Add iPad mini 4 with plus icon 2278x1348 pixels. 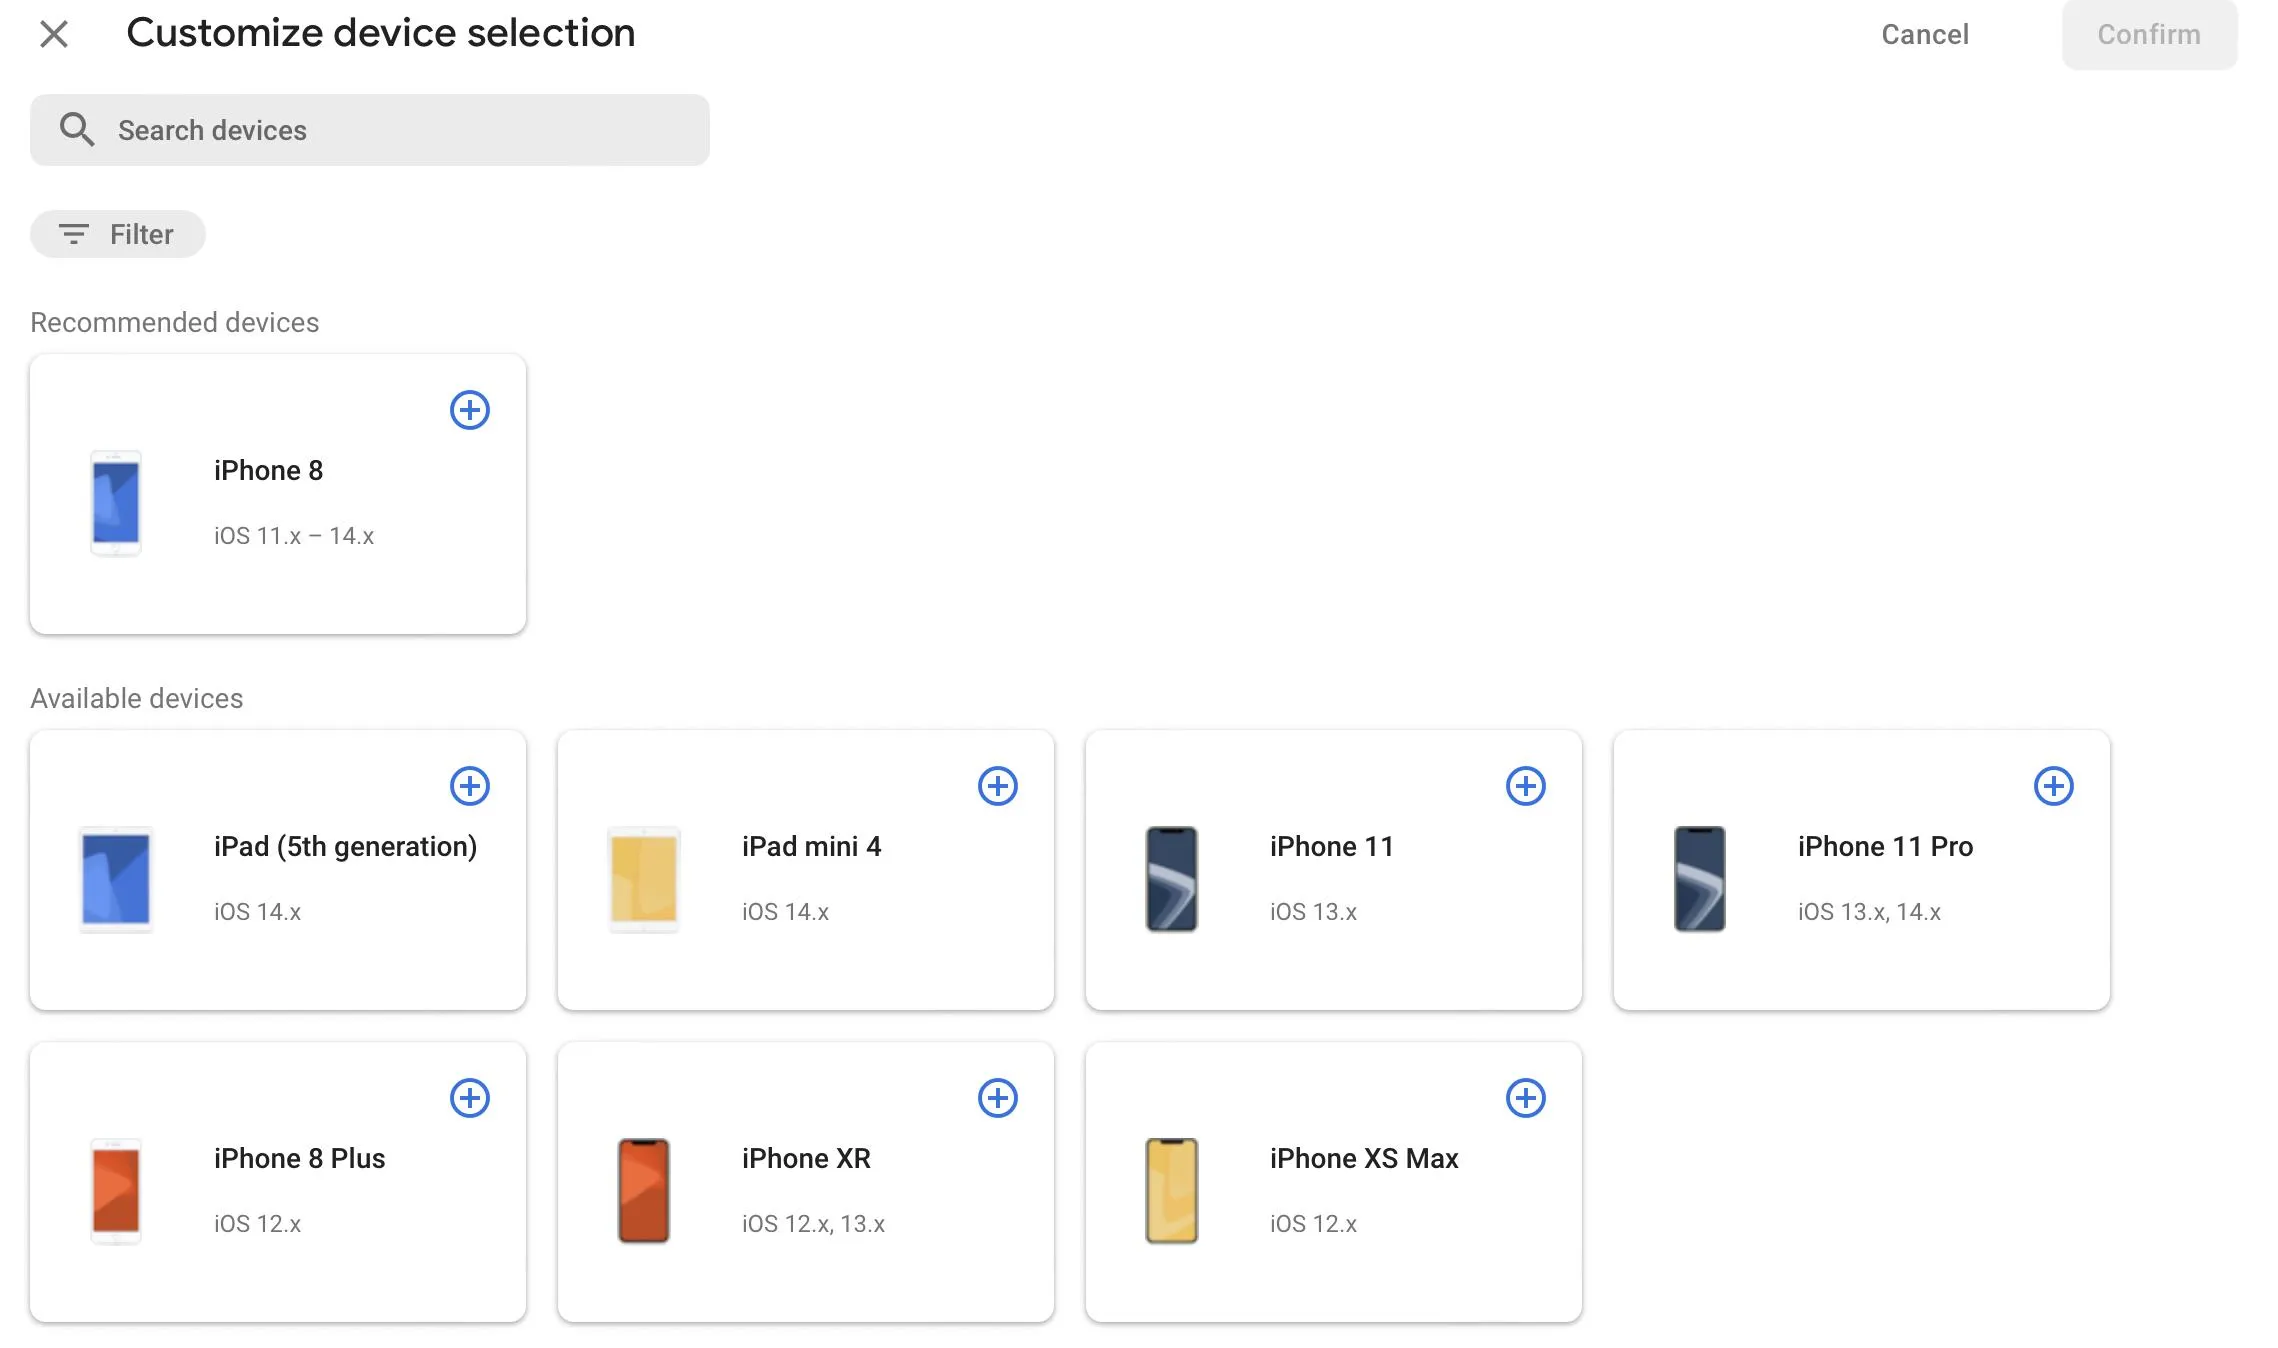point(997,786)
